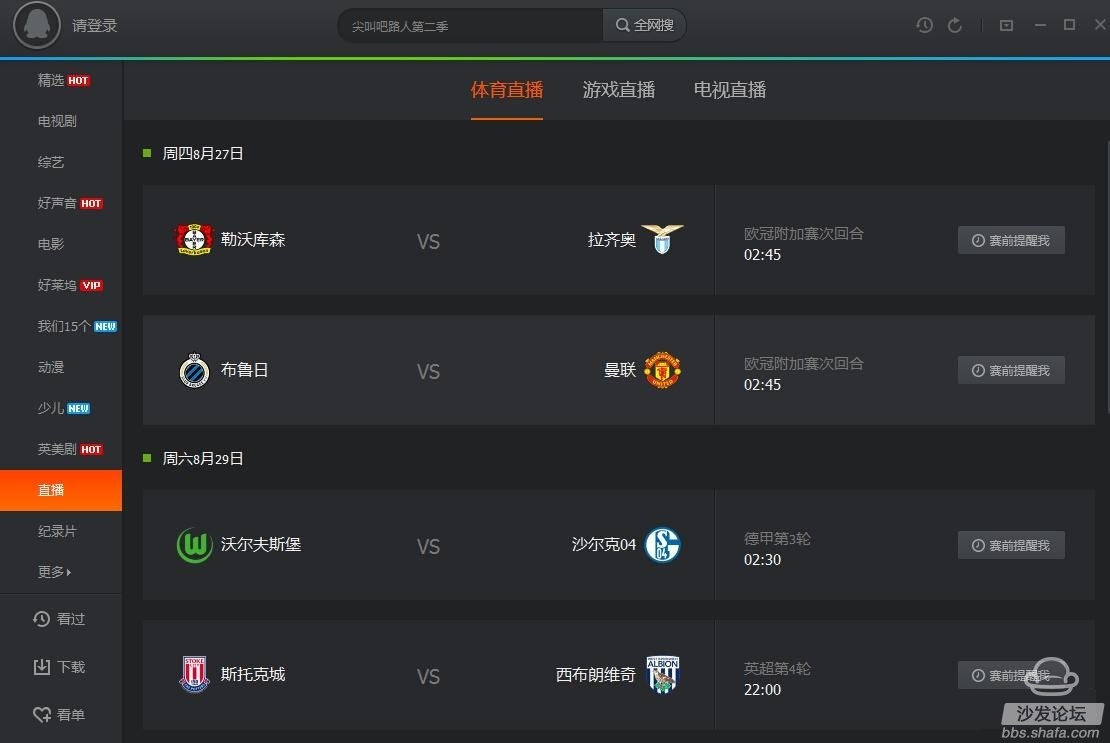Viewport: 1110px width, 743px height.
Task: Toggle match reminder for Brugge vs Man United
Action: pyautogui.click(x=1011, y=370)
